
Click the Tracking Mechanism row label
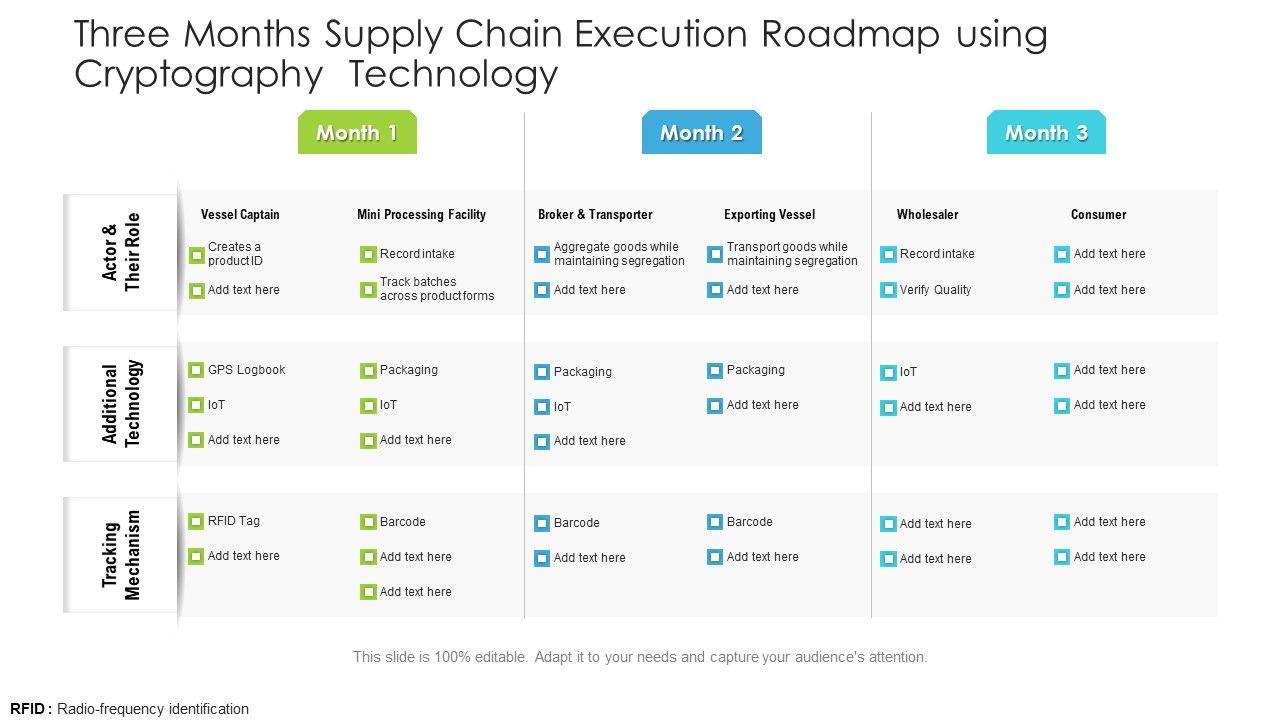(x=121, y=555)
